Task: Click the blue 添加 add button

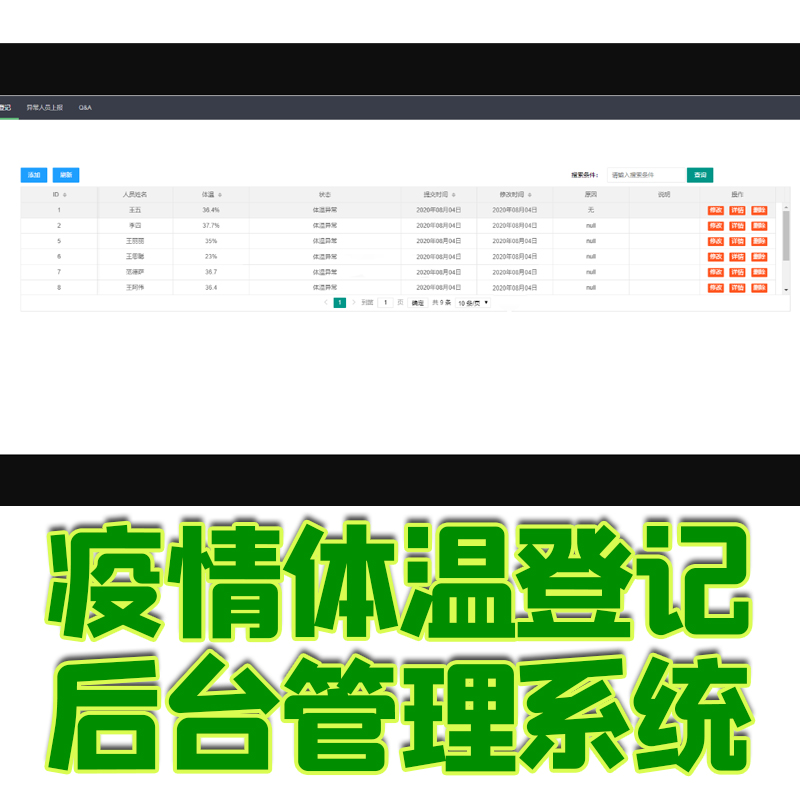Action: [33, 174]
